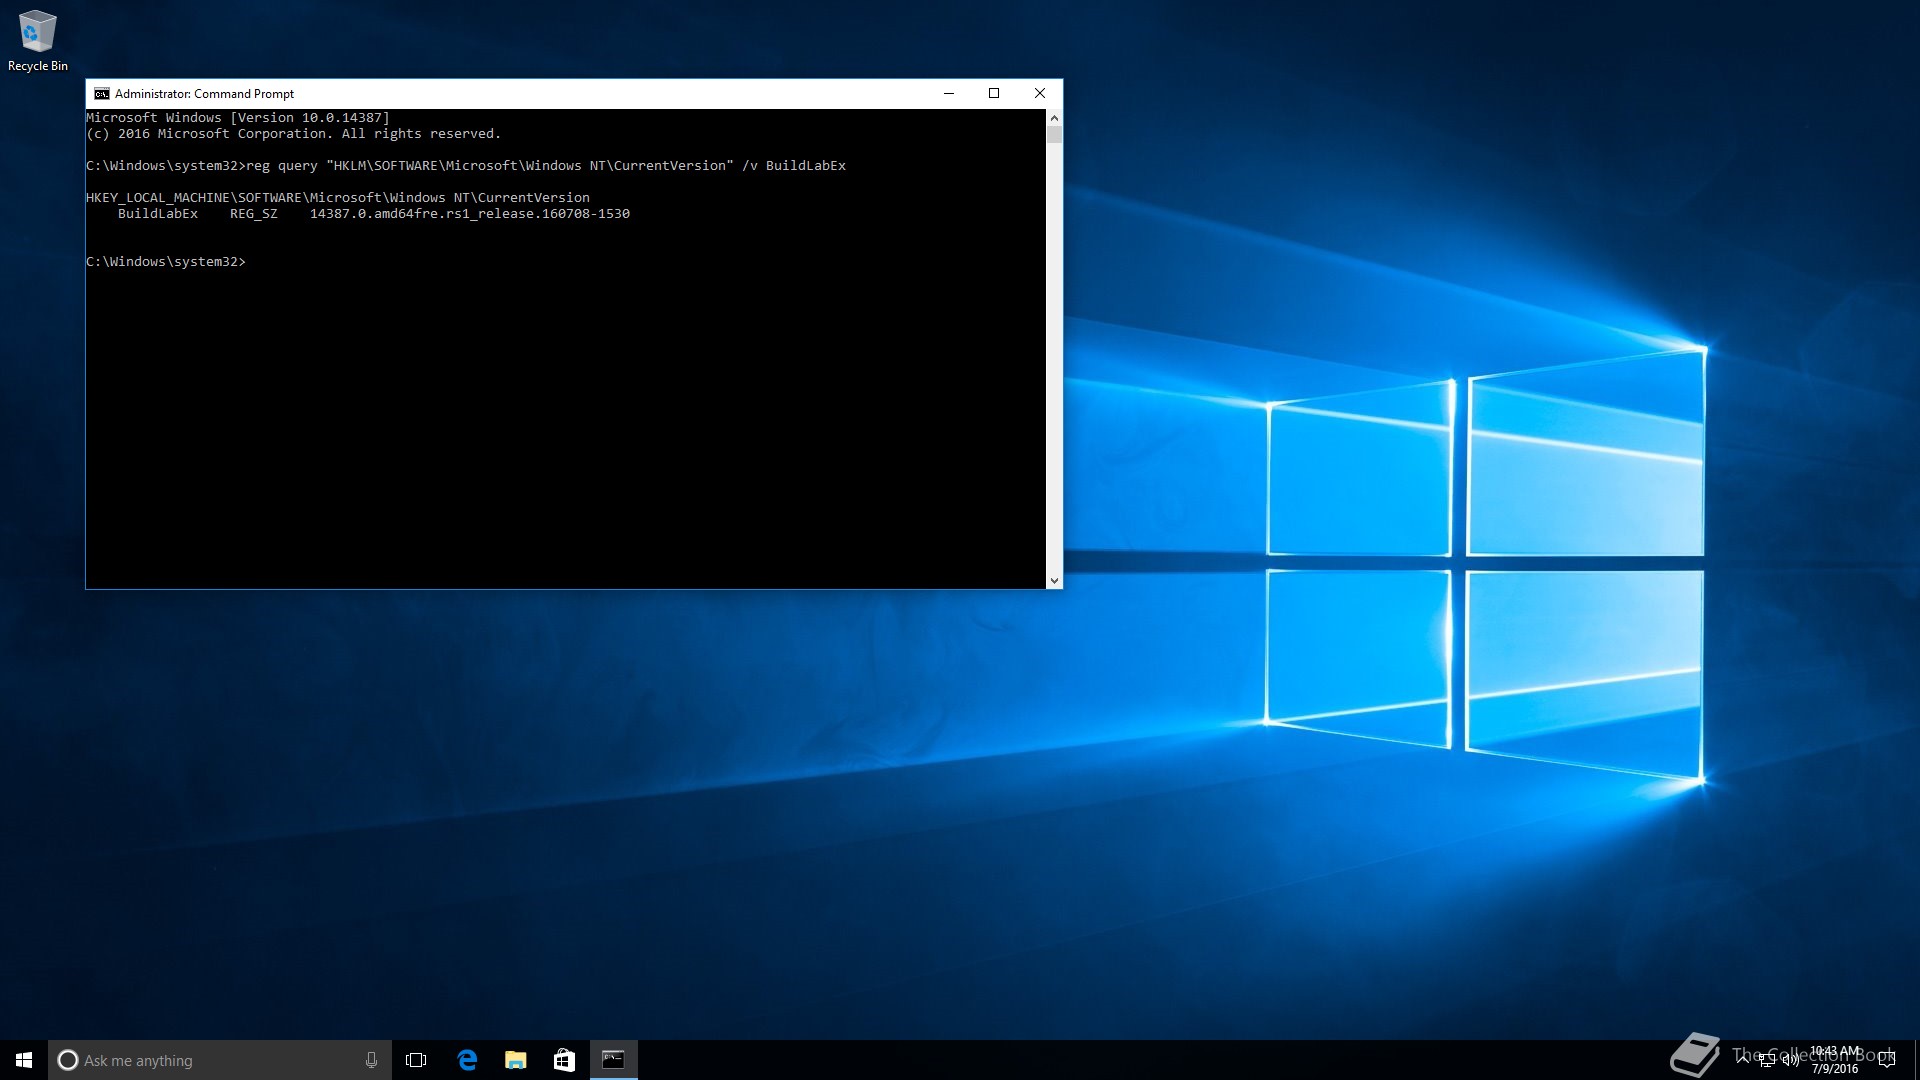Click the BuildLabEx value '14387.0.amd64fre.rs1_release.160708-1530'
The height and width of the screenshot is (1080, 1920).
coord(470,214)
